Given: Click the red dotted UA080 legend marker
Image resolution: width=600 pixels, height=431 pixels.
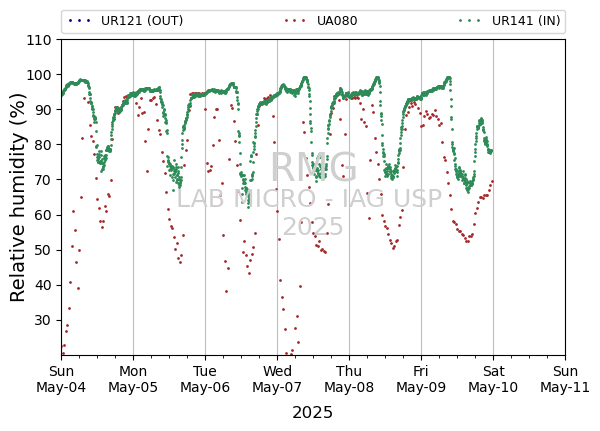Looking at the screenshot, I should (x=295, y=21).
